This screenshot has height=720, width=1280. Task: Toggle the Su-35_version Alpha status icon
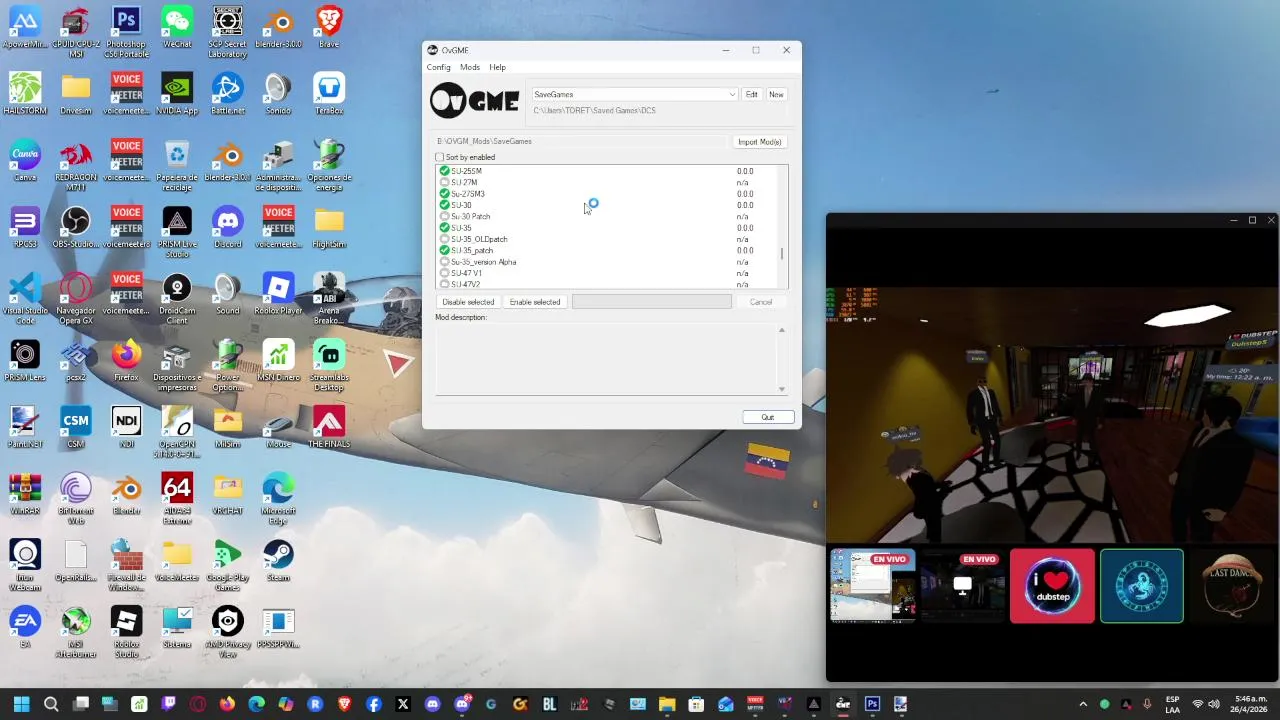(445, 262)
